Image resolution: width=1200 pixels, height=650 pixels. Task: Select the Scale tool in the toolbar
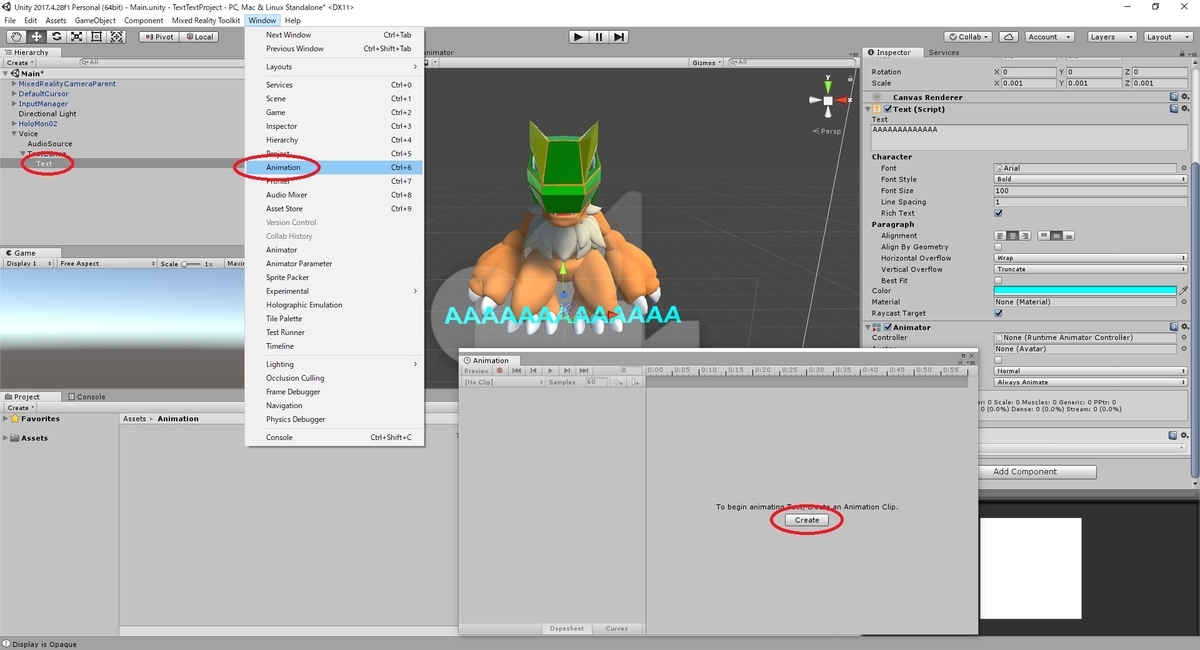click(x=77, y=37)
